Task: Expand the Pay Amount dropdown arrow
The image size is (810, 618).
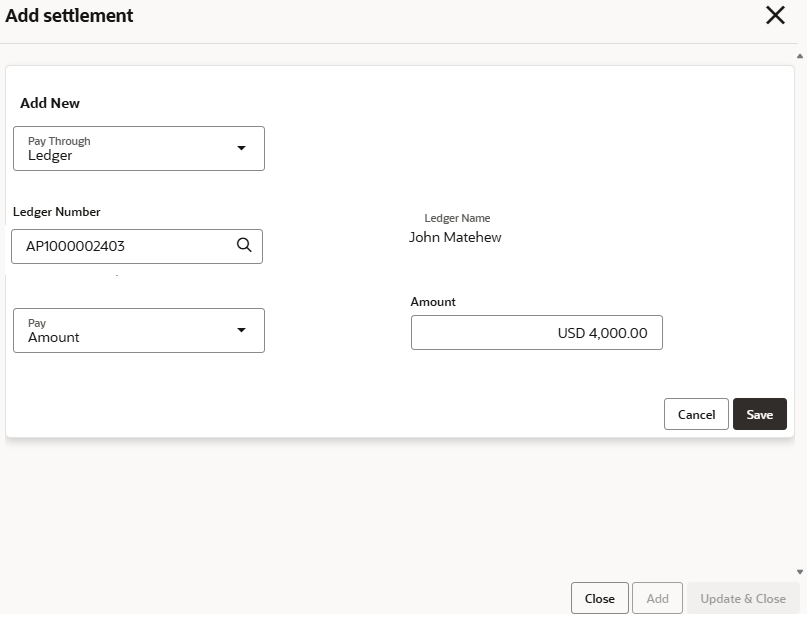Action: (x=241, y=330)
